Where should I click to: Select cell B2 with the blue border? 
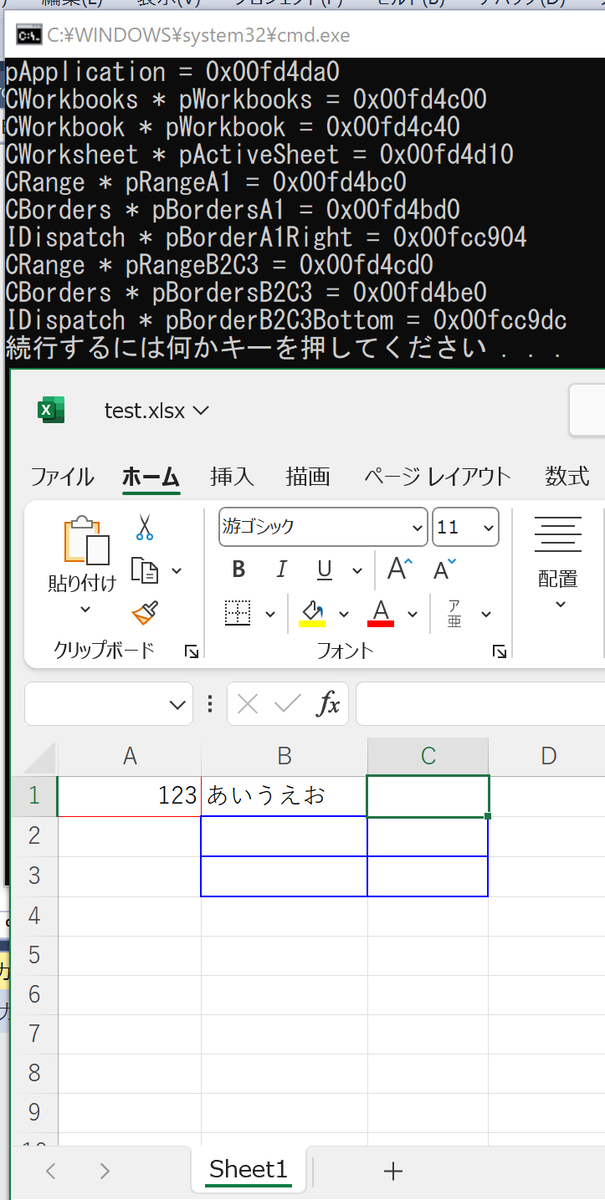(284, 836)
